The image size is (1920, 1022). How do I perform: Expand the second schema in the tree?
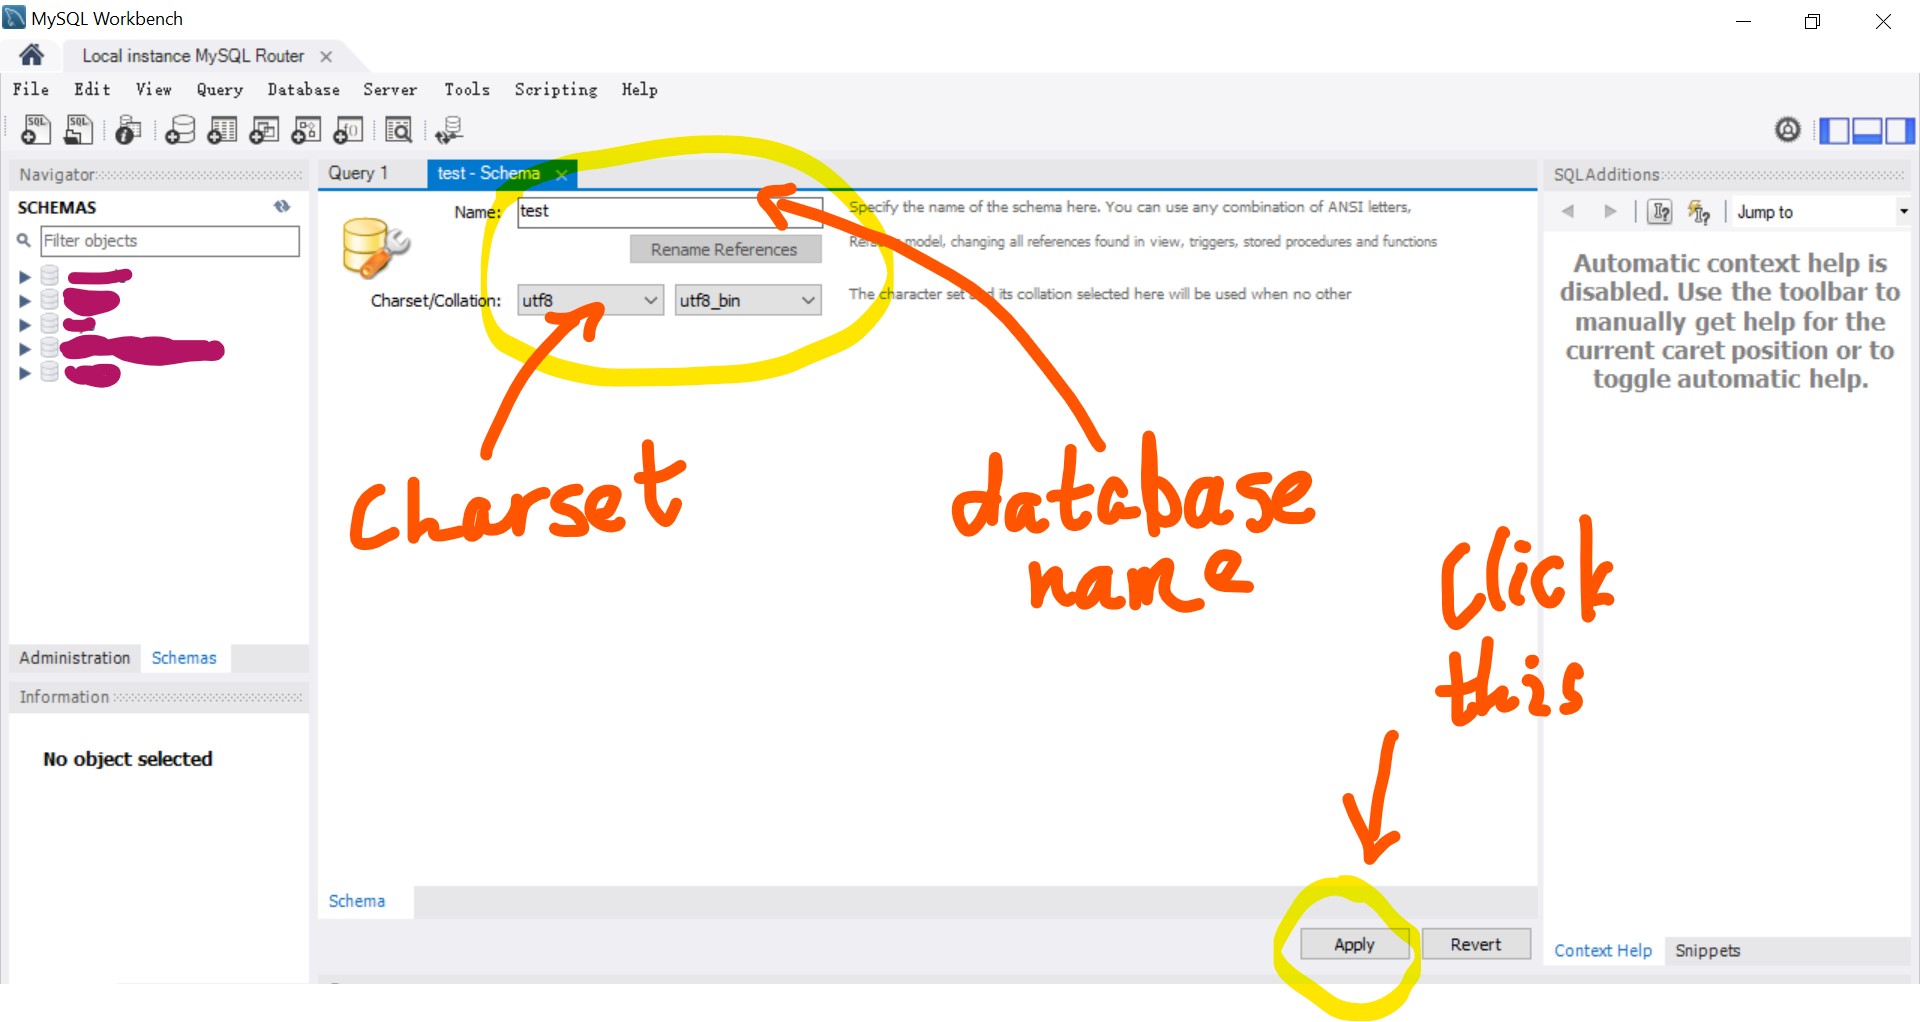click(x=25, y=300)
